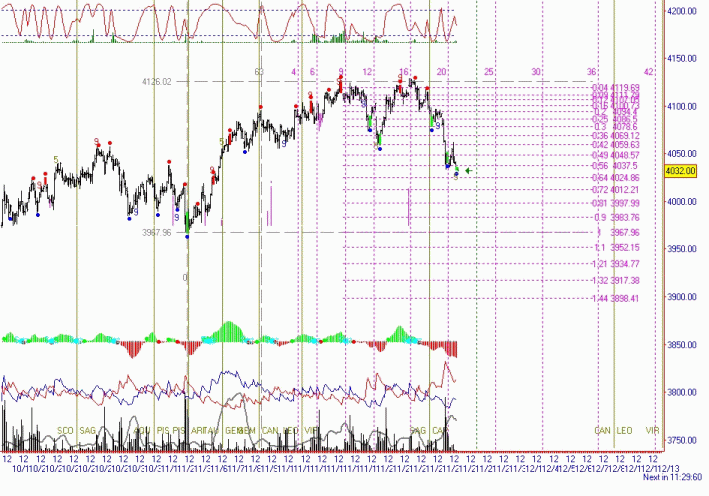Viewport: 709px width, 496px height.
Task: Click the 3950.00 price axis label
Action: pyautogui.click(x=682, y=249)
